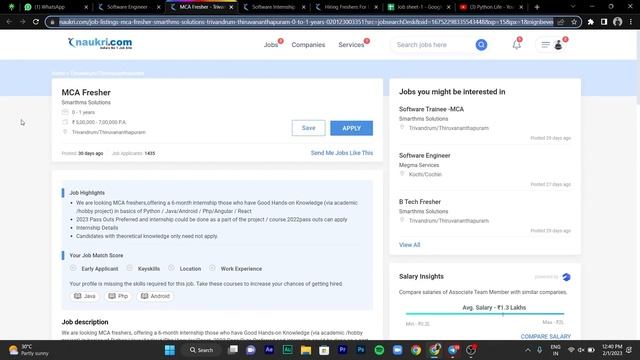Click the Android course icon chip

pyautogui.click(x=155, y=296)
